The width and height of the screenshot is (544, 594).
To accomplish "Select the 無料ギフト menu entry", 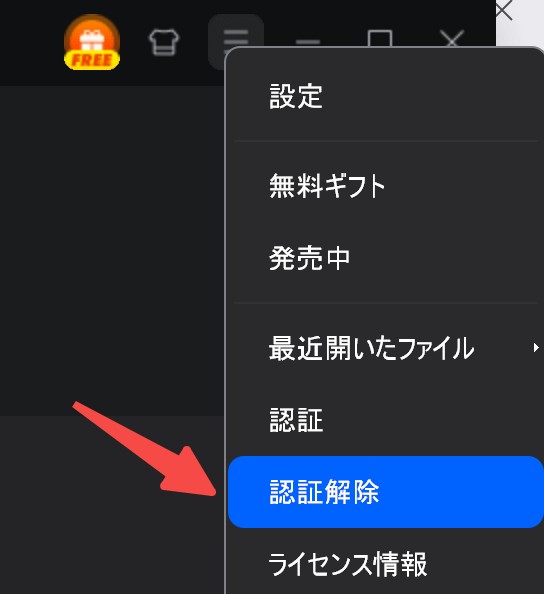I will tap(386, 186).
